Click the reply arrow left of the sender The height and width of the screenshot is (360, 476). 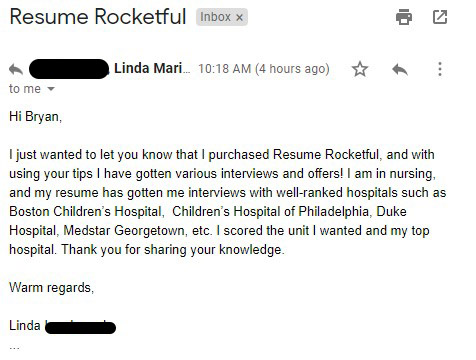(16, 69)
